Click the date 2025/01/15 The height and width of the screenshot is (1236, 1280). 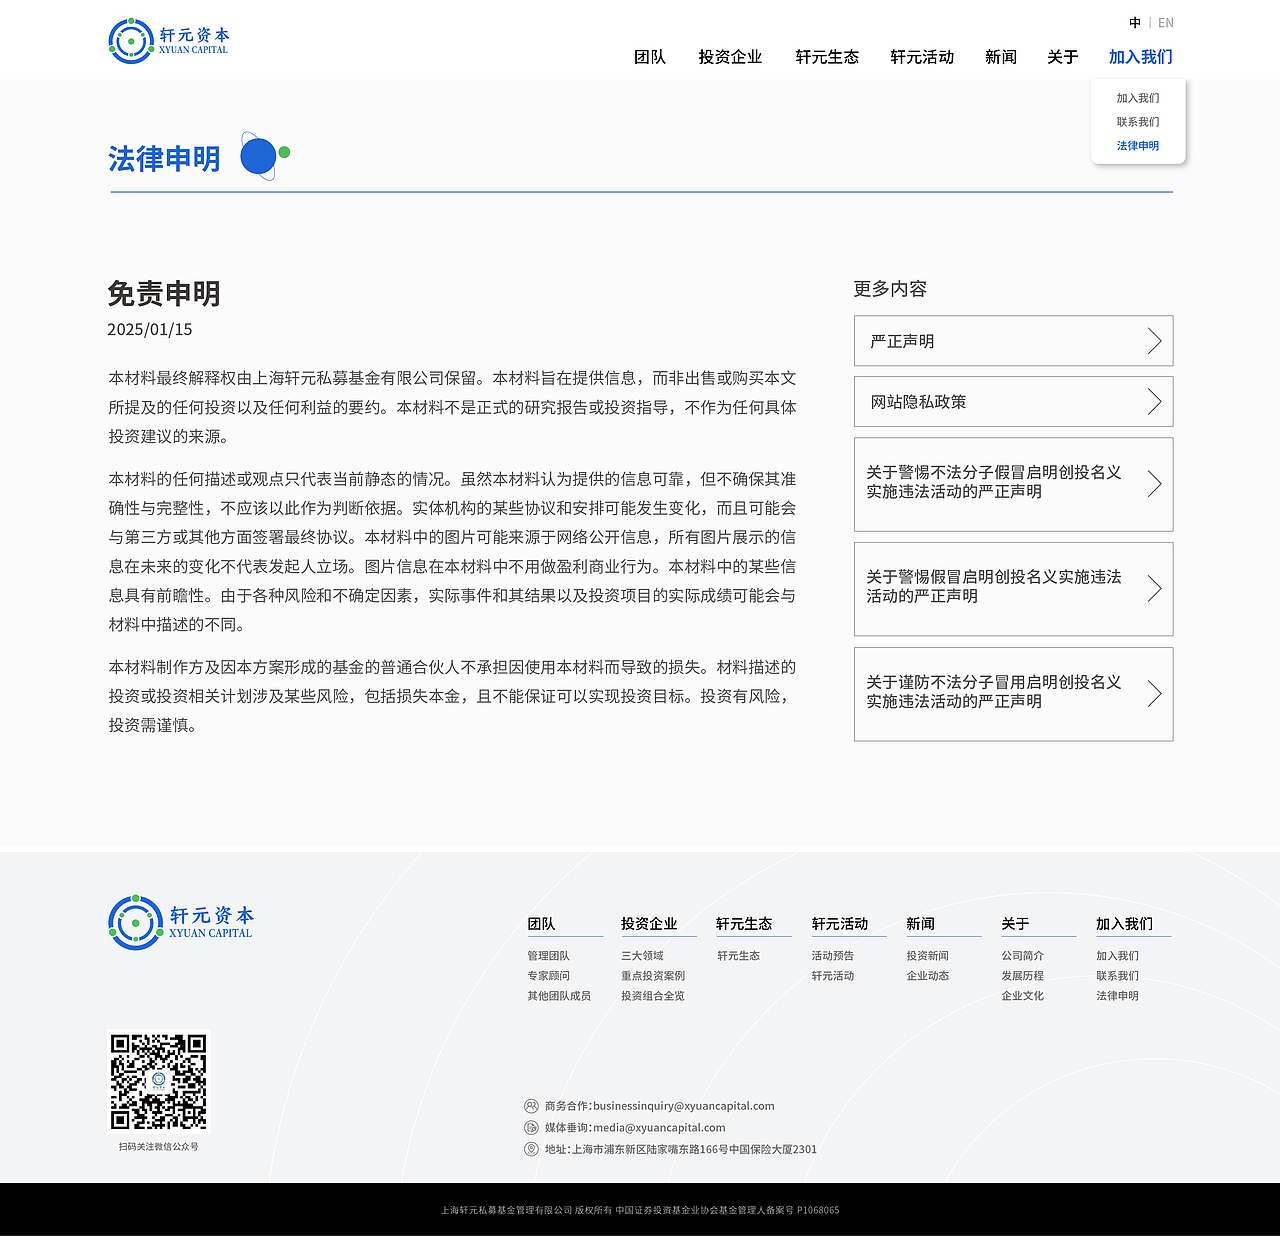click(x=150, y=329)
